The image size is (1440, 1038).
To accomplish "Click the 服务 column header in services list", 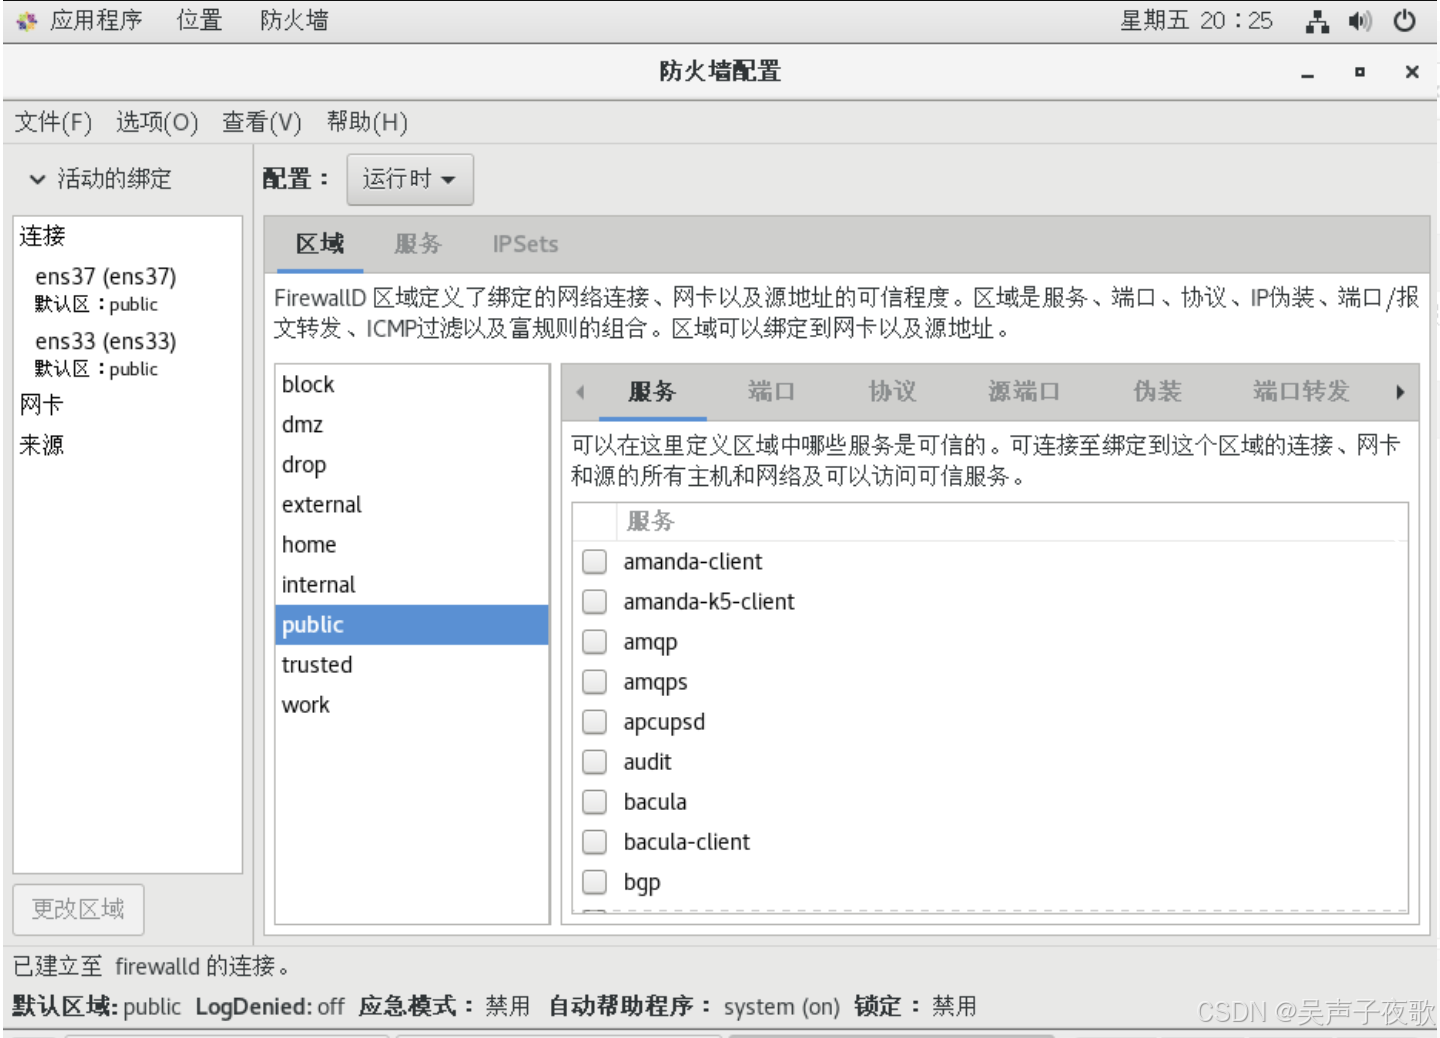I will 651,521.
